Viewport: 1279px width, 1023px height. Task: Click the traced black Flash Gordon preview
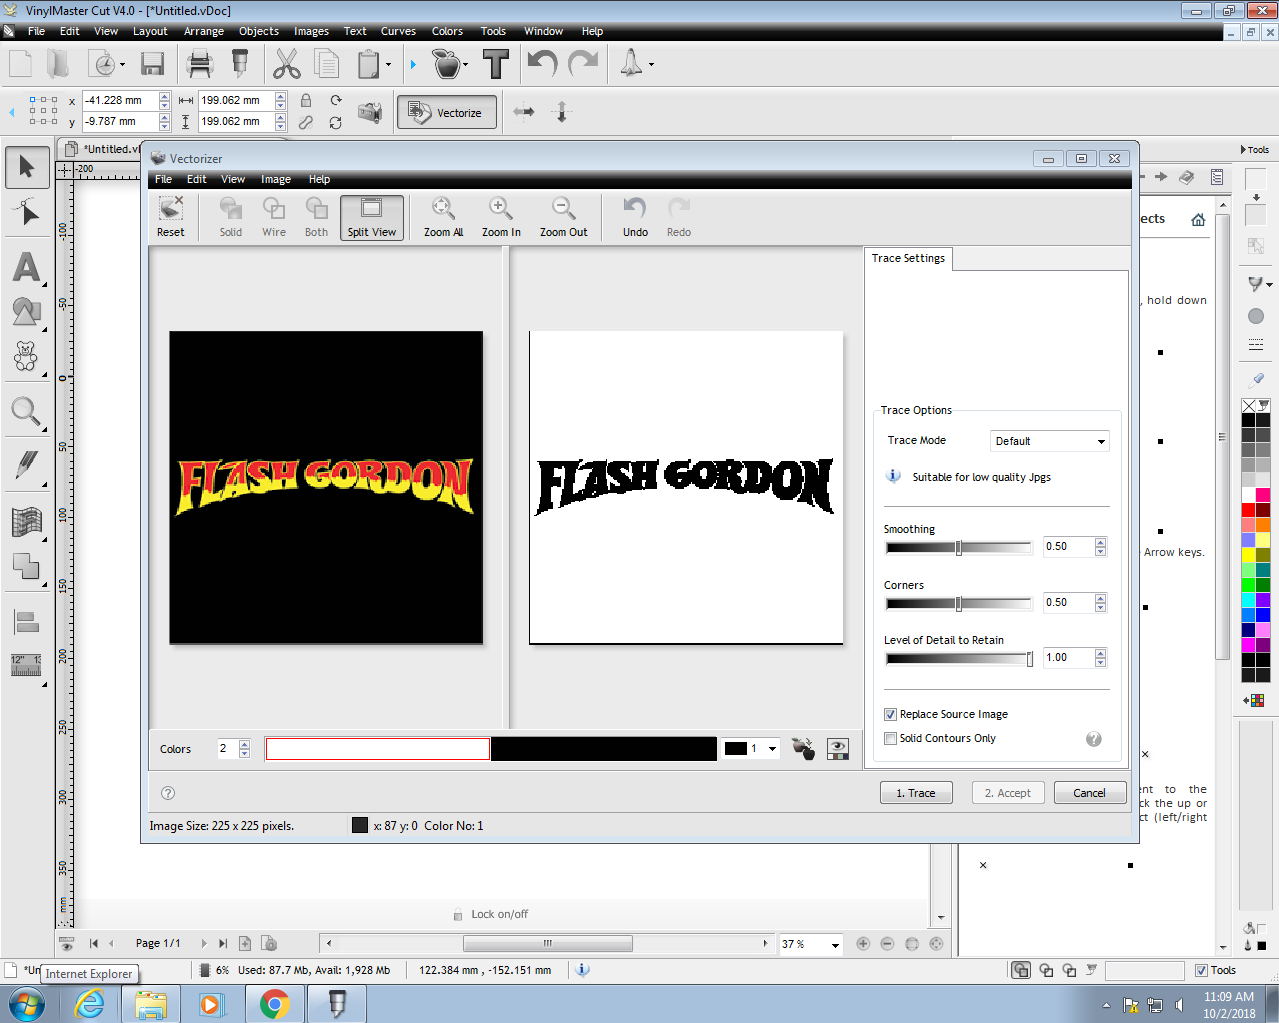click(686, 487)
